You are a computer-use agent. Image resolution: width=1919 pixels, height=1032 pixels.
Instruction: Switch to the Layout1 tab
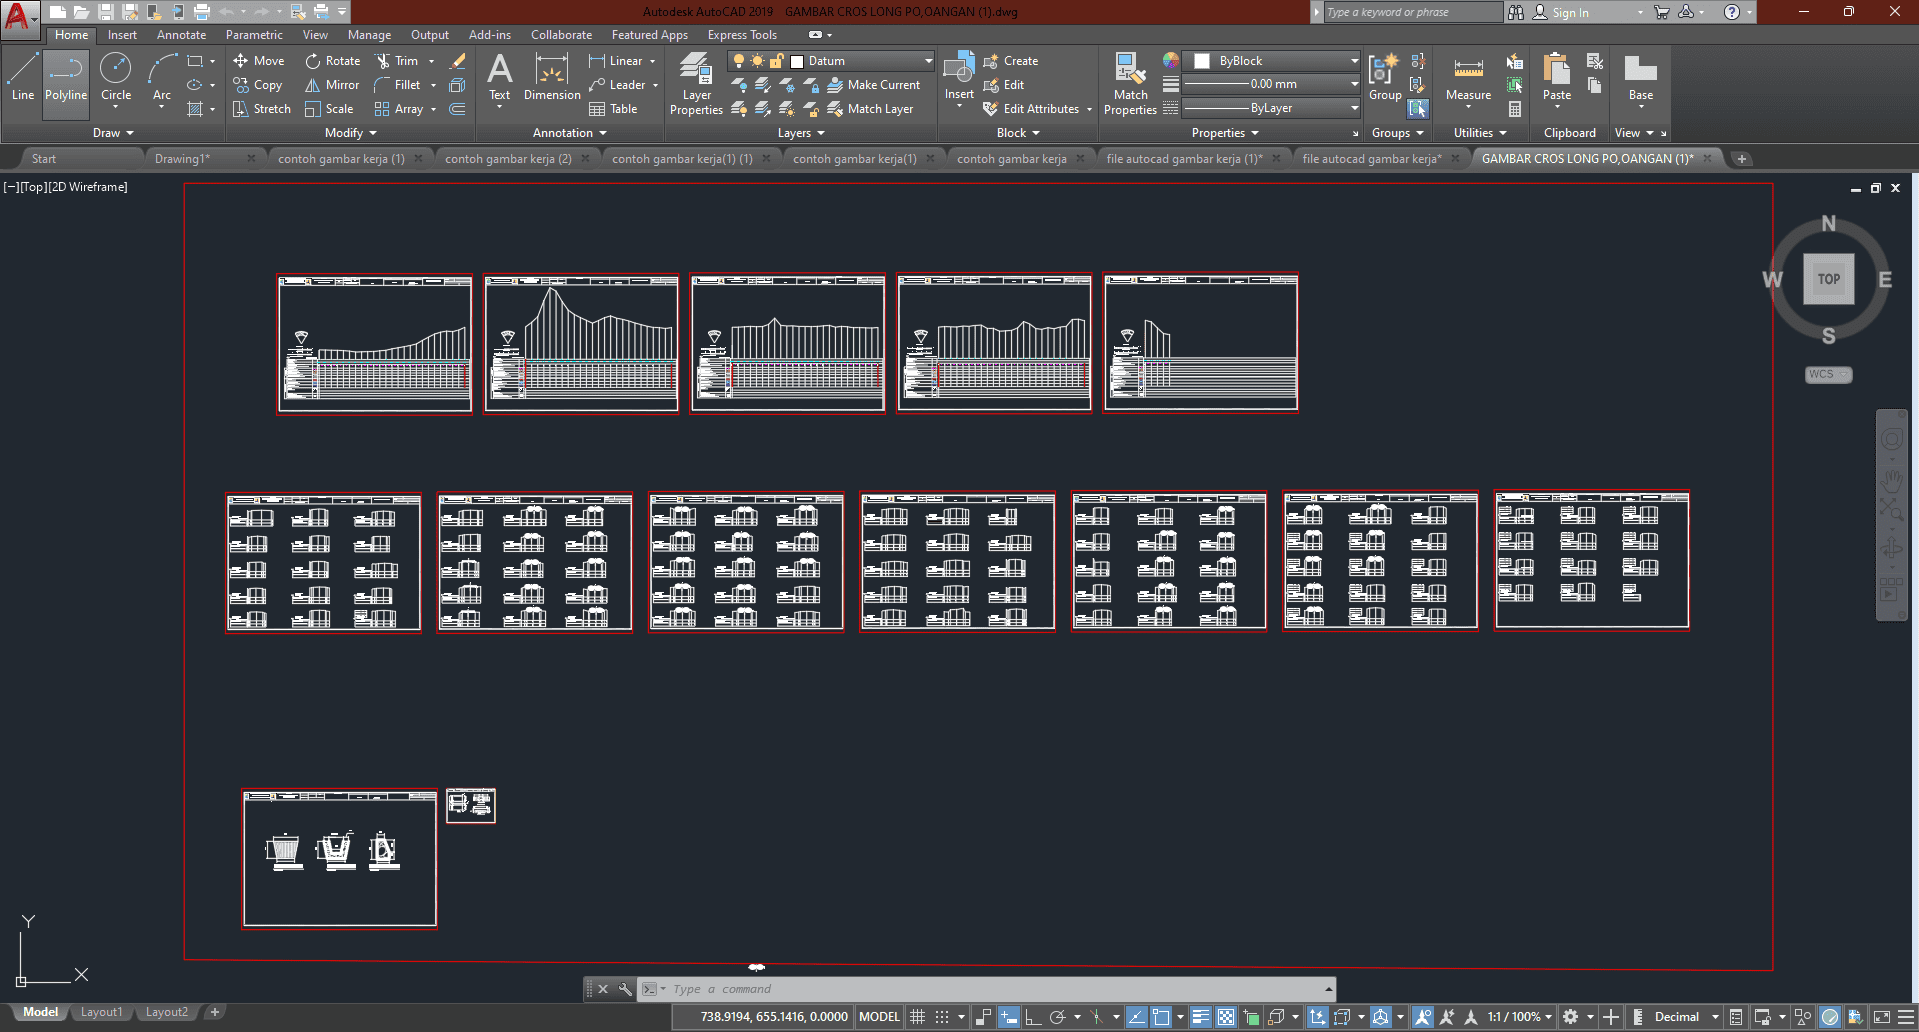pyautogui.click(x=101, y=1012)
